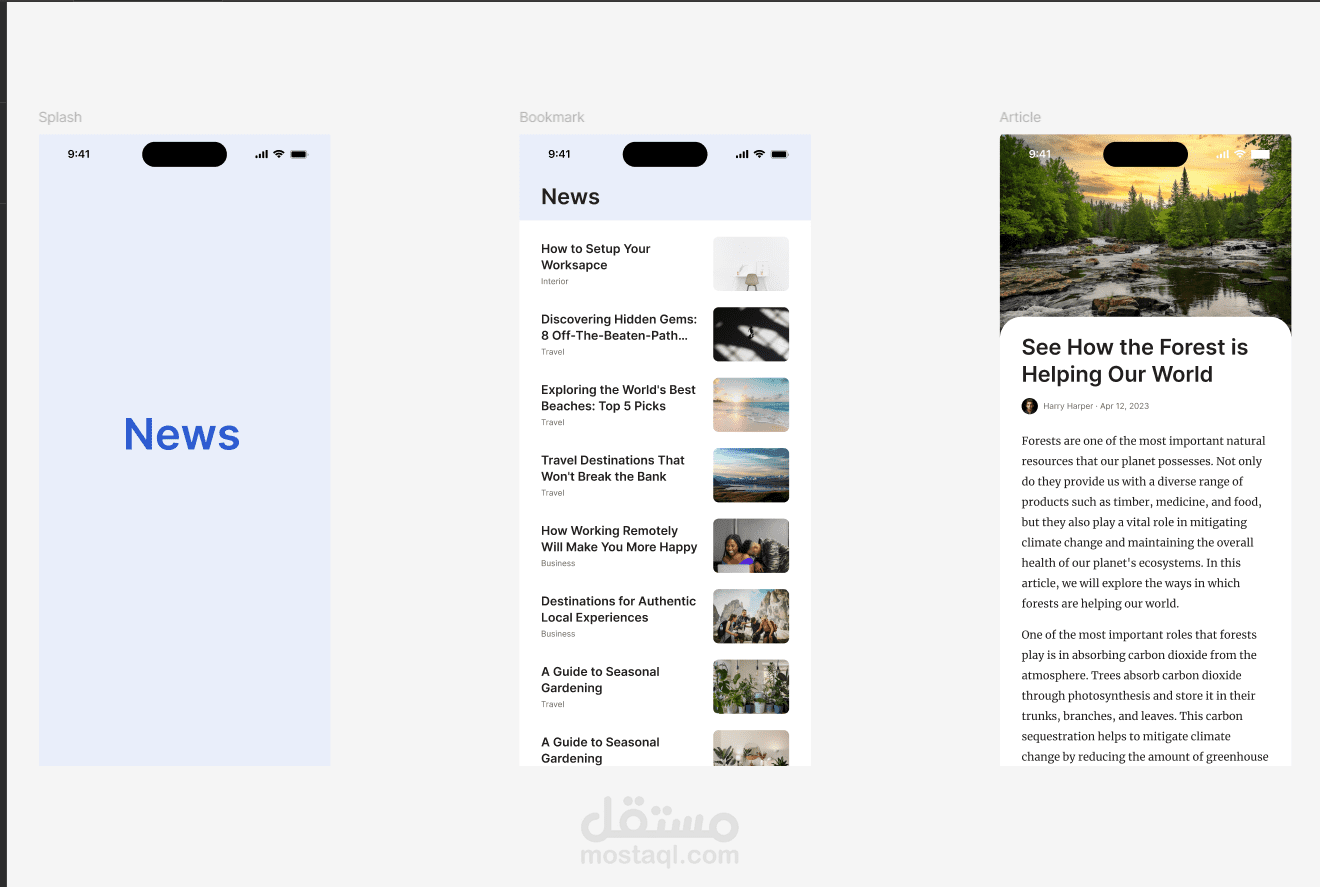The image size is (1320, 887).
Task: Click the battery icon on the Bookmark screen
Action: pos(779,153)
